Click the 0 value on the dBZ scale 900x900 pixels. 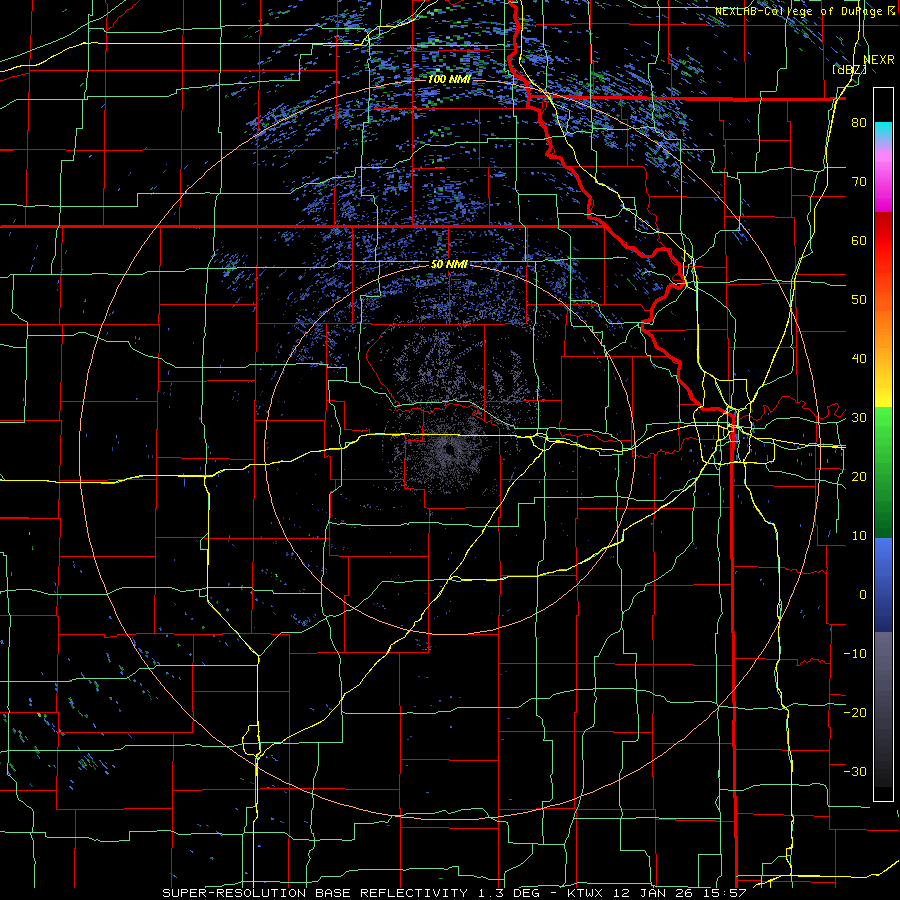[863, 595]
